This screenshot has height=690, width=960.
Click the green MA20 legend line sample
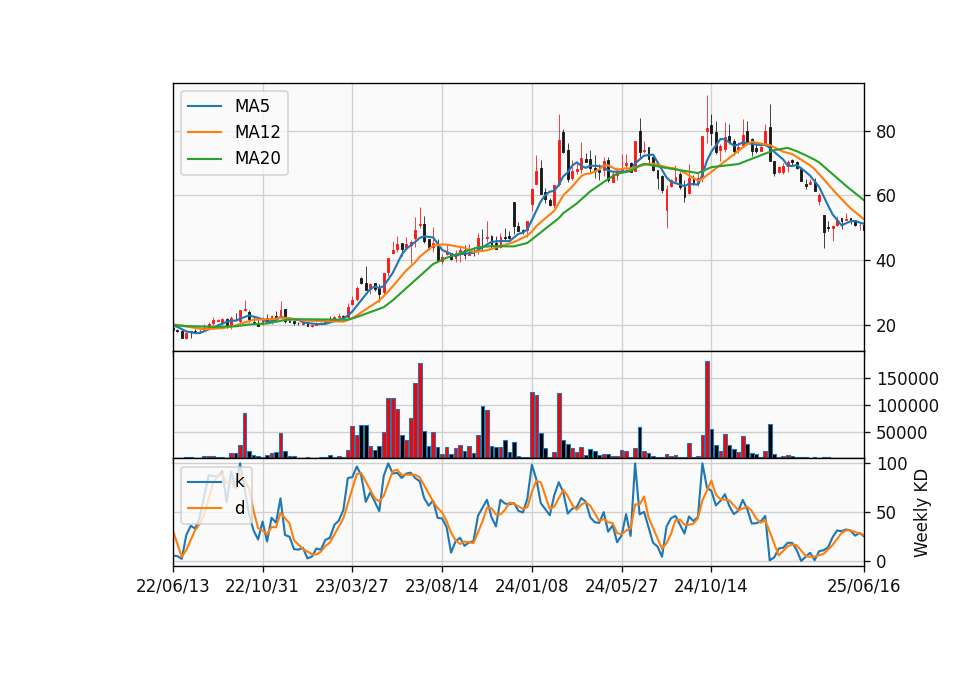(x=204, y=158)
